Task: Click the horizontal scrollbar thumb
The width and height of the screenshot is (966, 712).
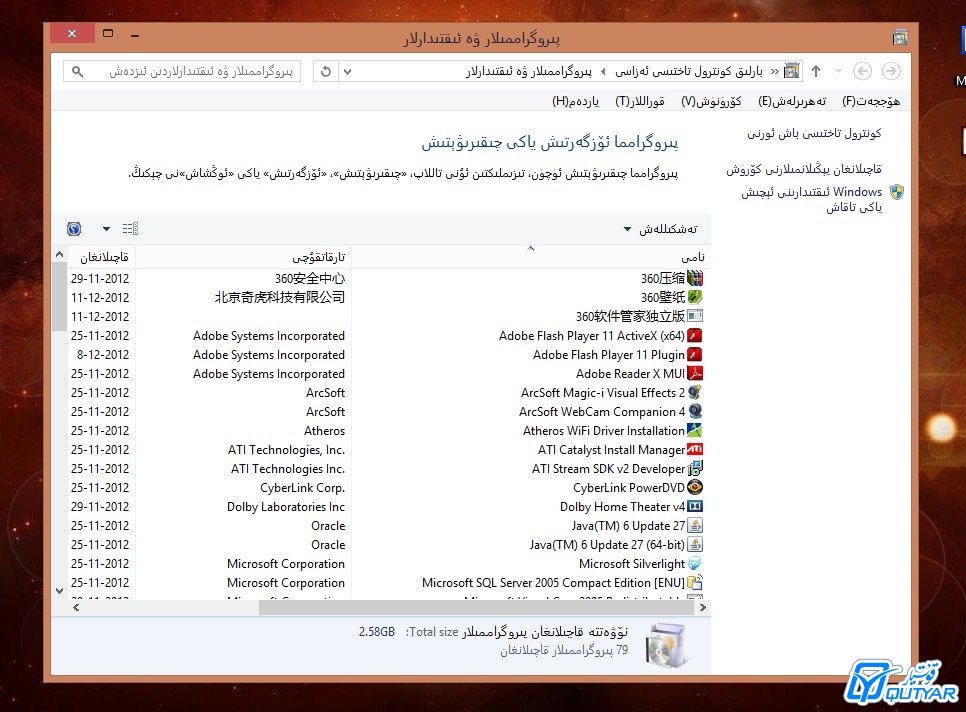Action: click(476, 607)
